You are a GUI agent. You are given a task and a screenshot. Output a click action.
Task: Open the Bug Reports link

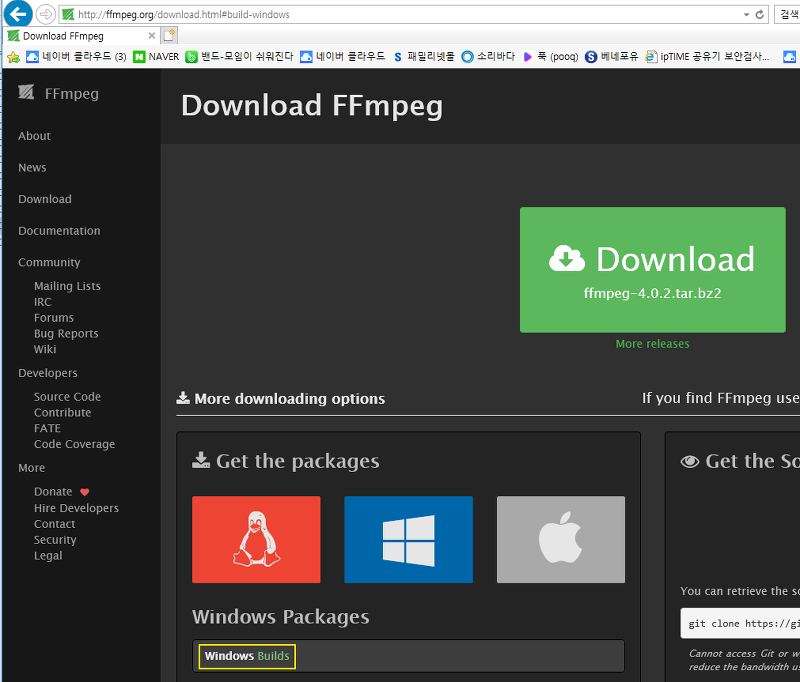point(66,333)
